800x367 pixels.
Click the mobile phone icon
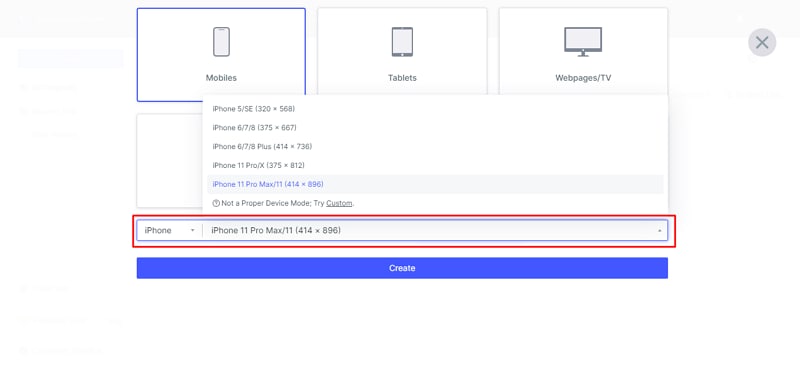[221, 42]
